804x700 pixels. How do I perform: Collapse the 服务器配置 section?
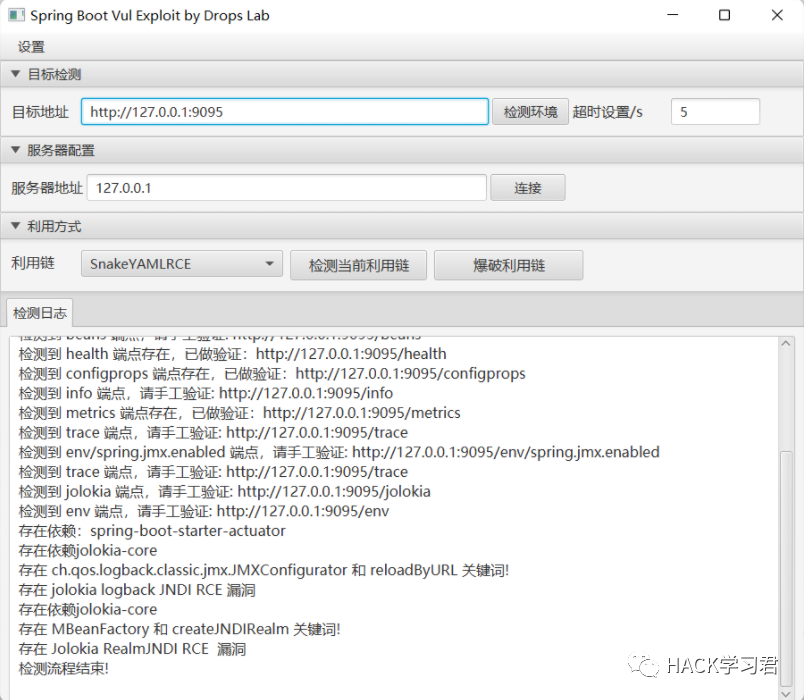pos(15,150)
